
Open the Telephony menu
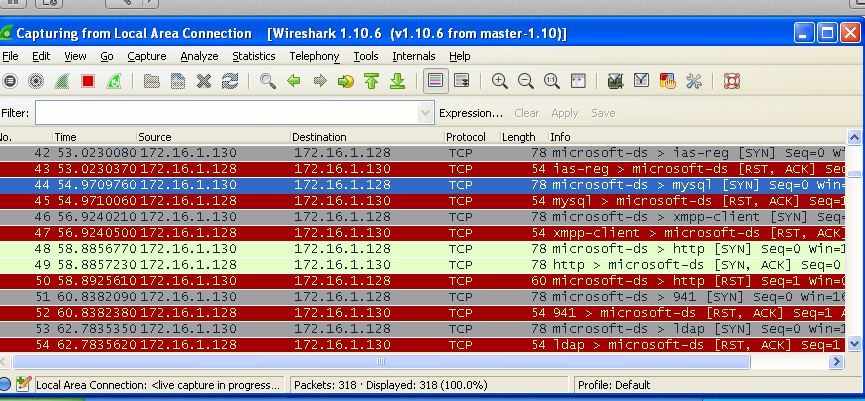coord(314,56)
